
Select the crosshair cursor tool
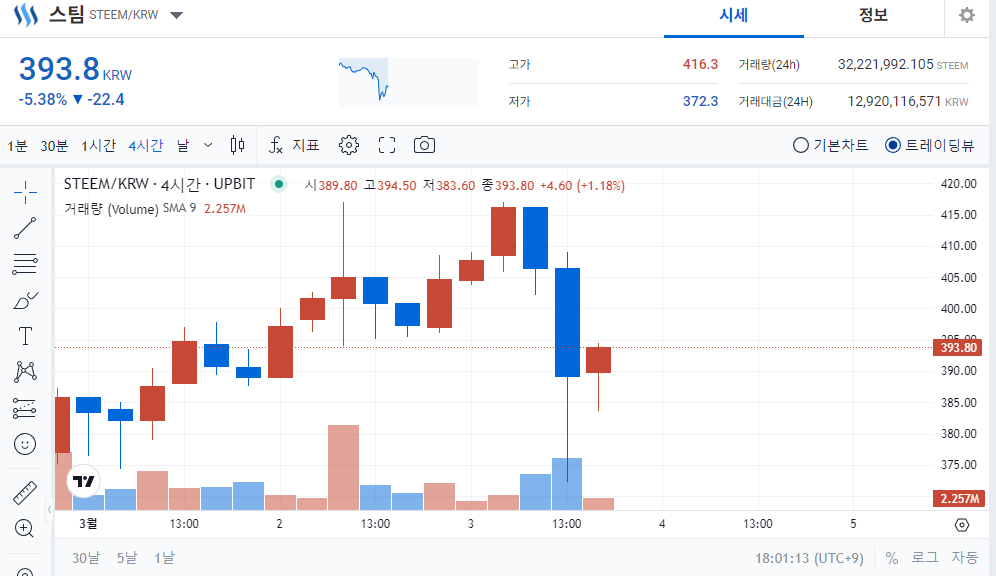pyautogui.click(x=25, y=192)
